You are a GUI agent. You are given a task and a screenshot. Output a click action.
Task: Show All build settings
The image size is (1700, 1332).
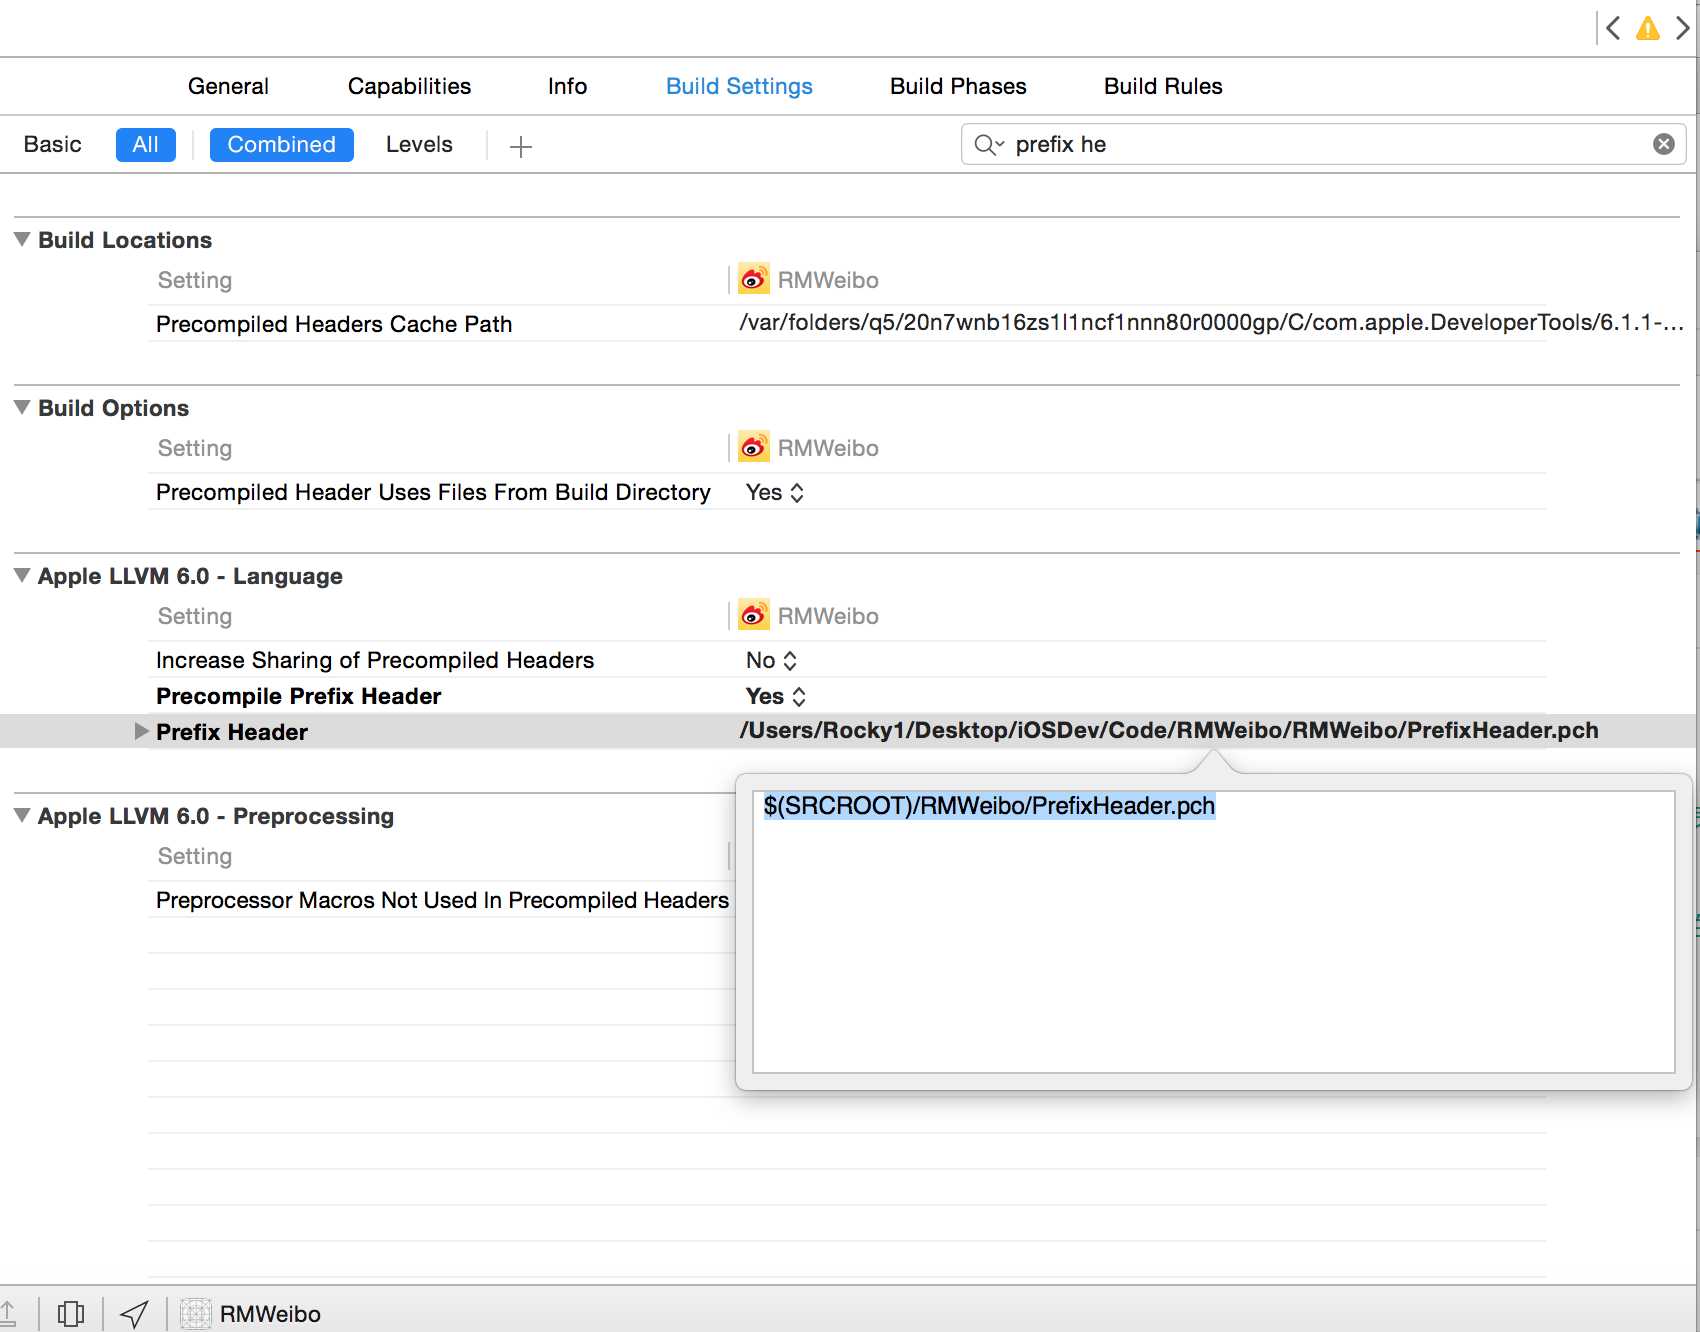point(145,144)
